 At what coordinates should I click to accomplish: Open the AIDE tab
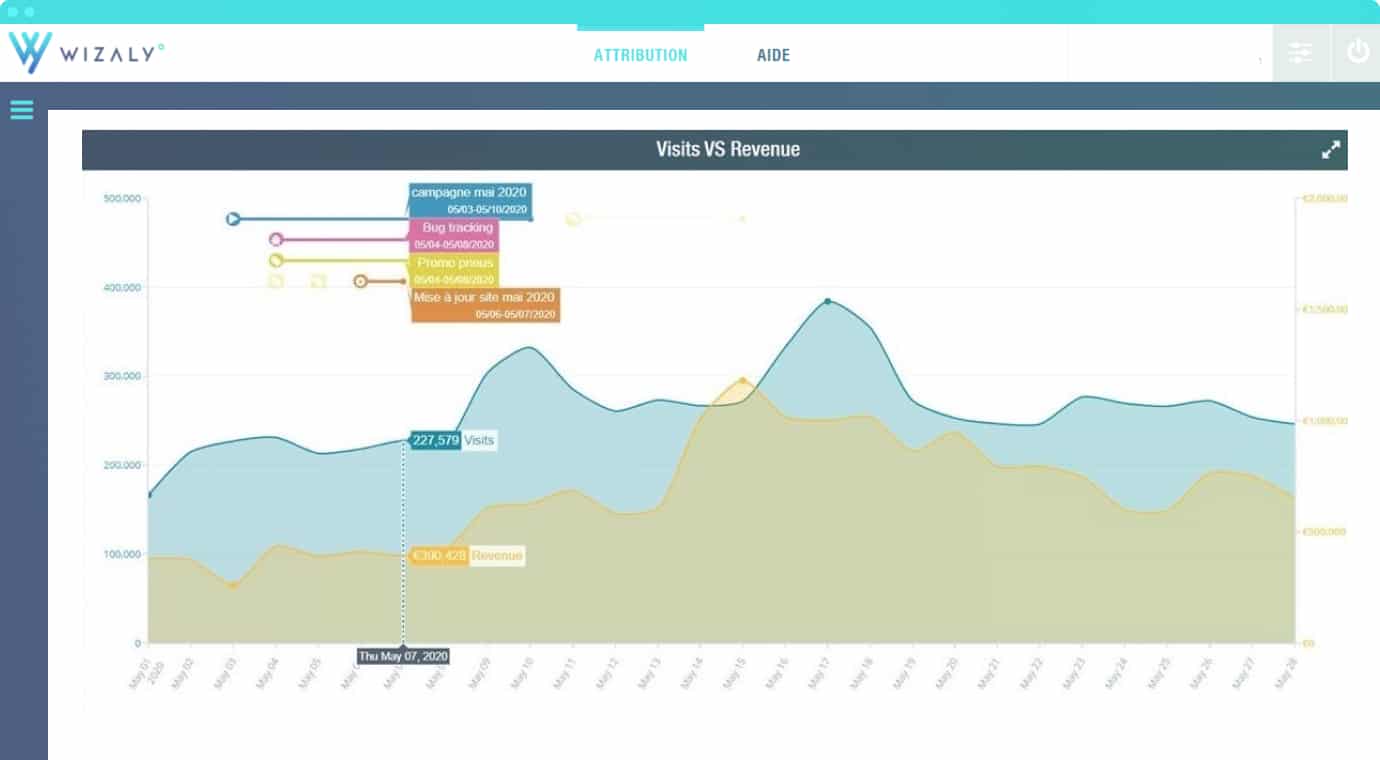(x=773, y=55)
